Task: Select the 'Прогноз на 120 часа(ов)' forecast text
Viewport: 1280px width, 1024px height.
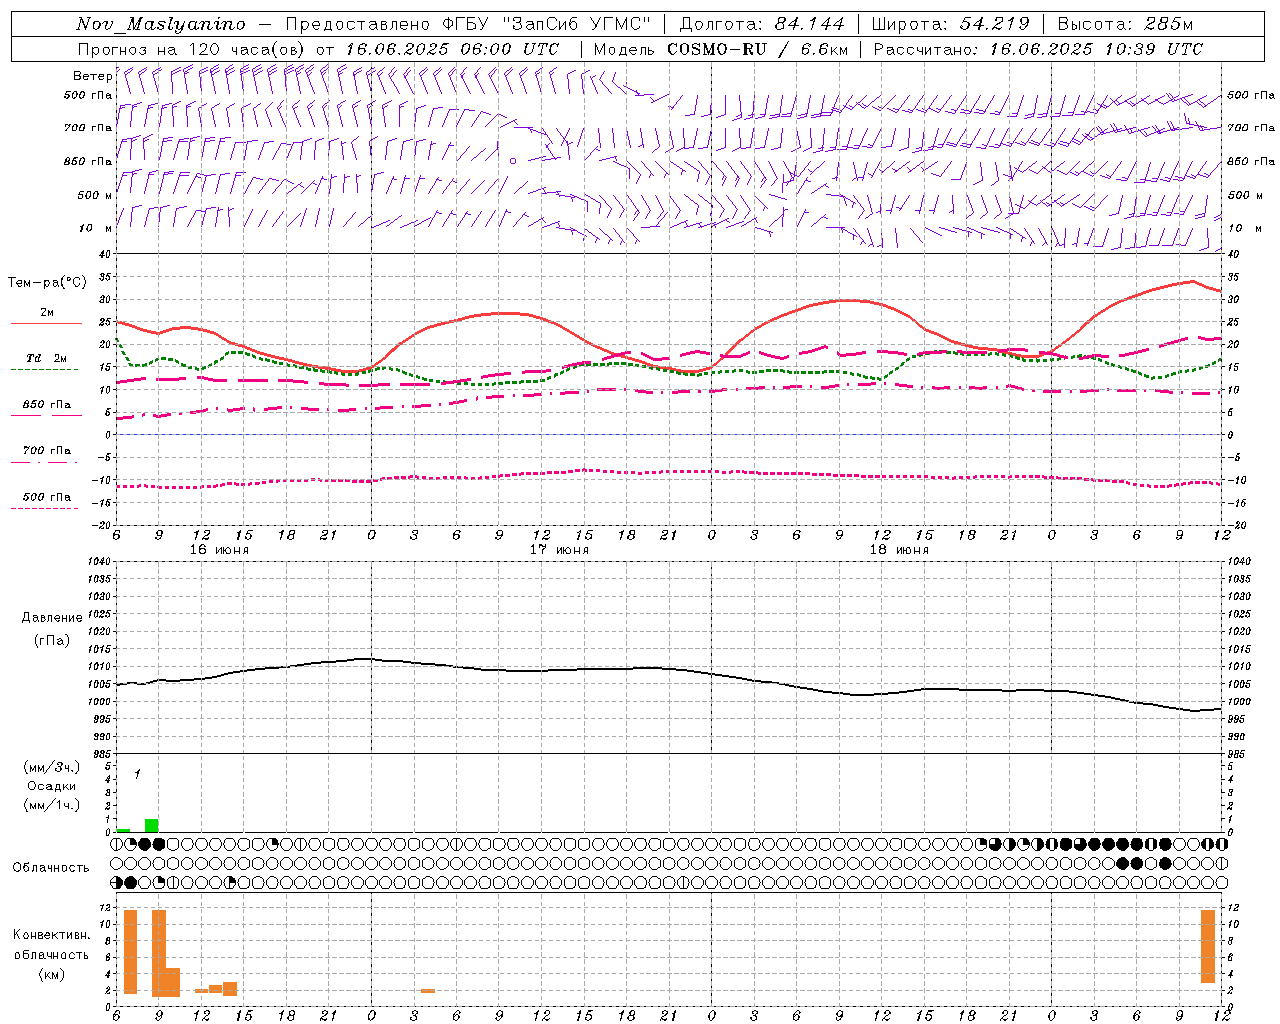Action: pos(192,49)
